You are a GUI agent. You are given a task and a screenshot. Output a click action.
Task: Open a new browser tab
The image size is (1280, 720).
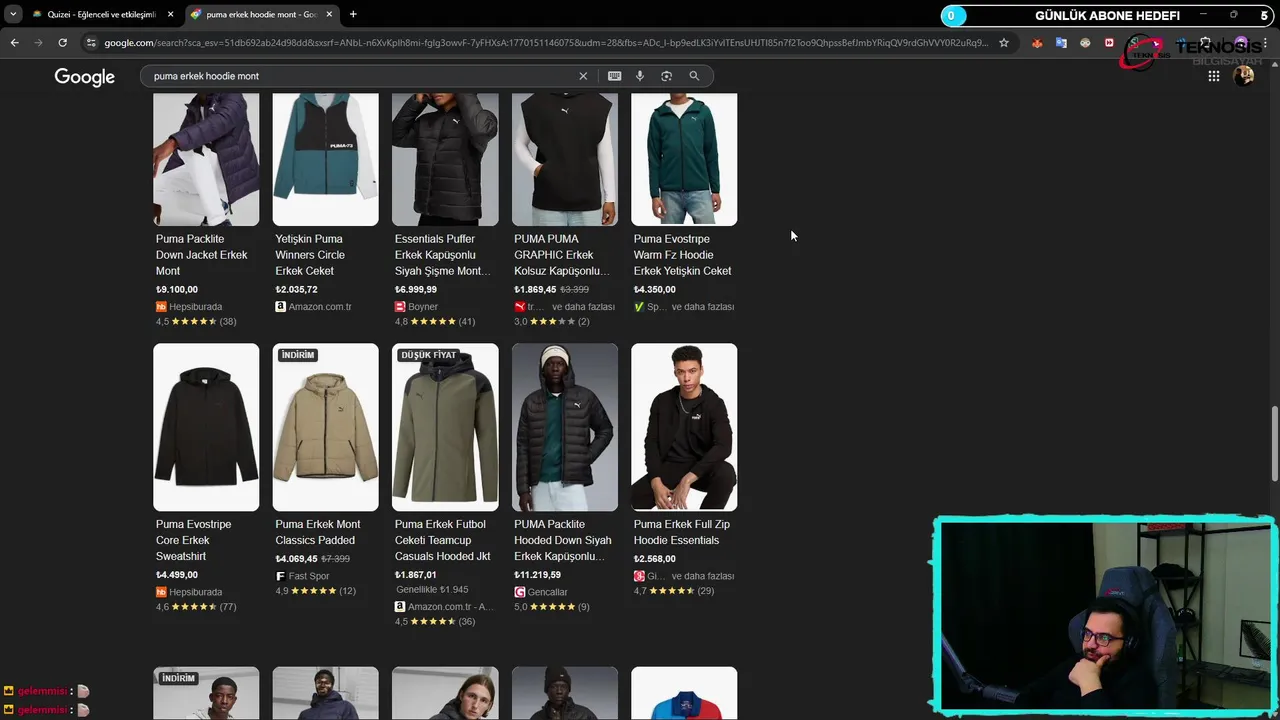[x=353, y=14]
